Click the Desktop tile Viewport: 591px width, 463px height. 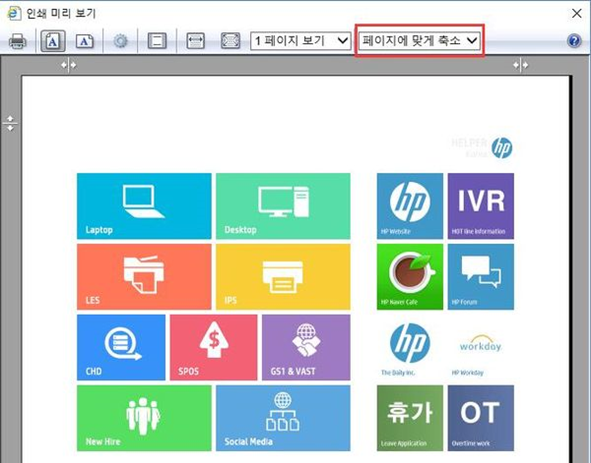(283, 206)
